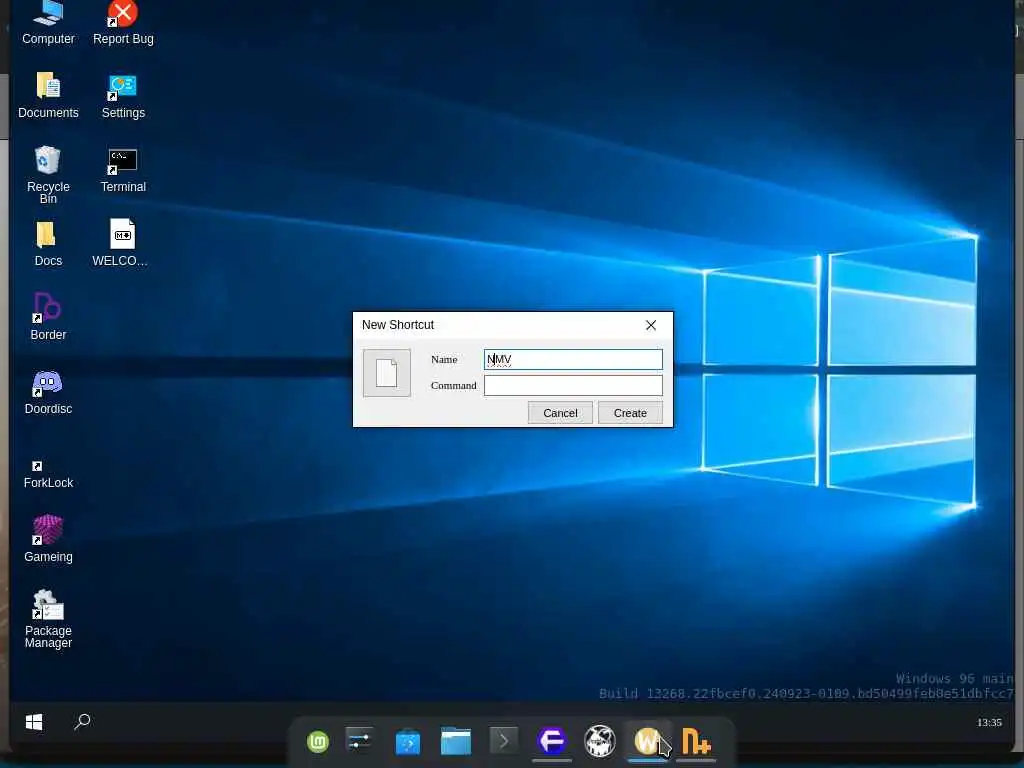The height and width of the screenshot is (768, 1024).
Task: Open the terminal chevron dock icon
Action: [504, 741]
